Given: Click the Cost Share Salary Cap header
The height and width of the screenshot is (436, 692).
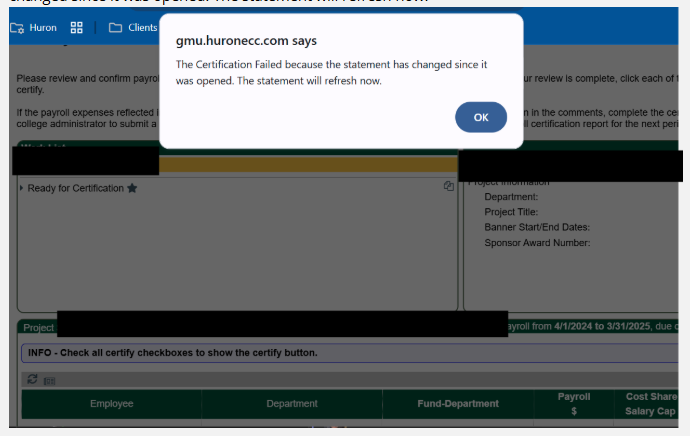Looking at the screenshot, I should click(650, 404).
